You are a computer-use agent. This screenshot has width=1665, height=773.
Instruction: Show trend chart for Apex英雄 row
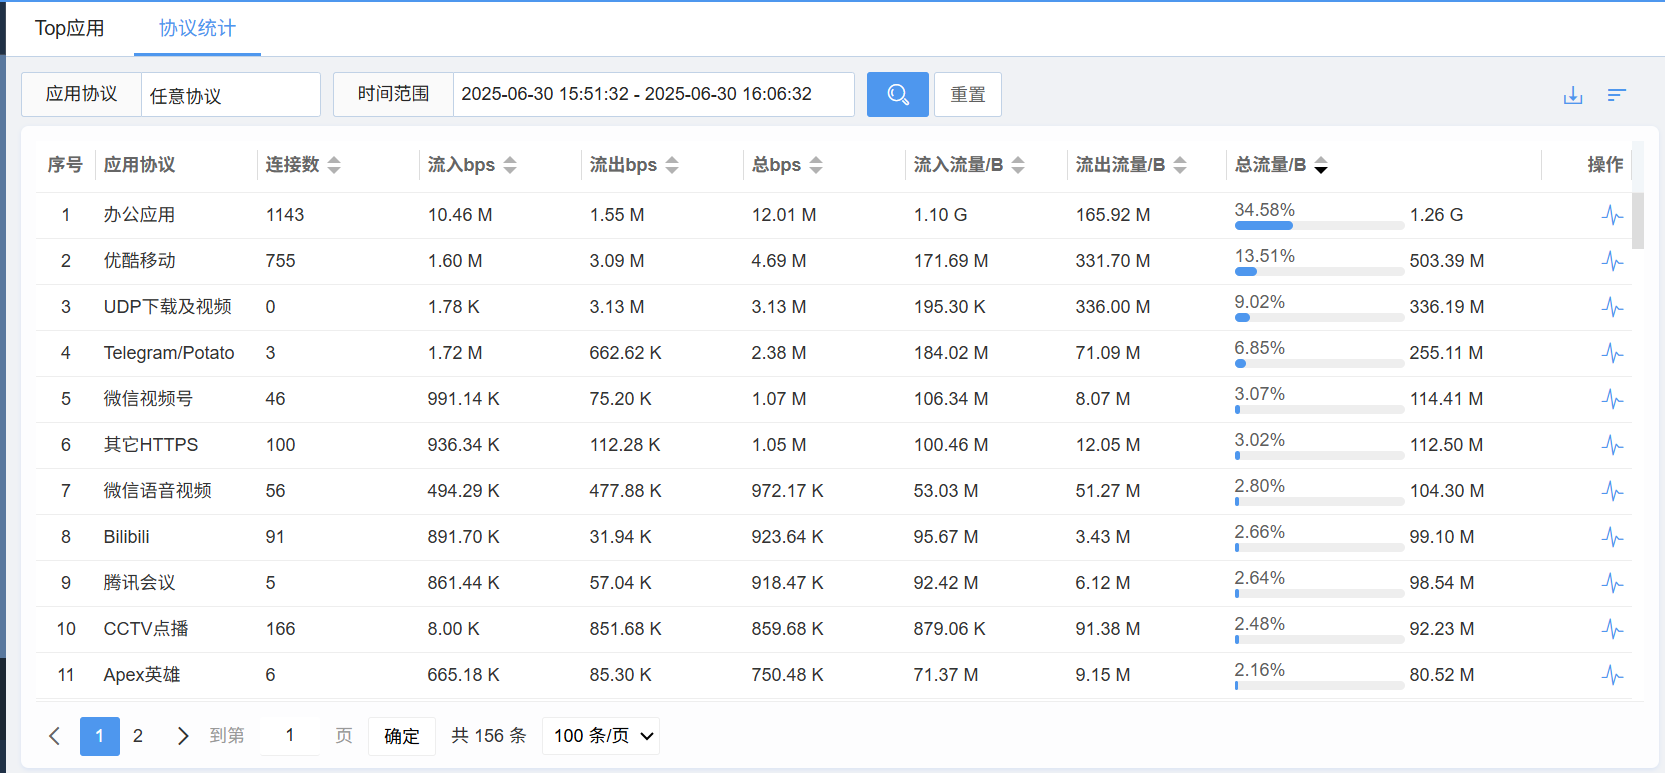click(1612, 675)
